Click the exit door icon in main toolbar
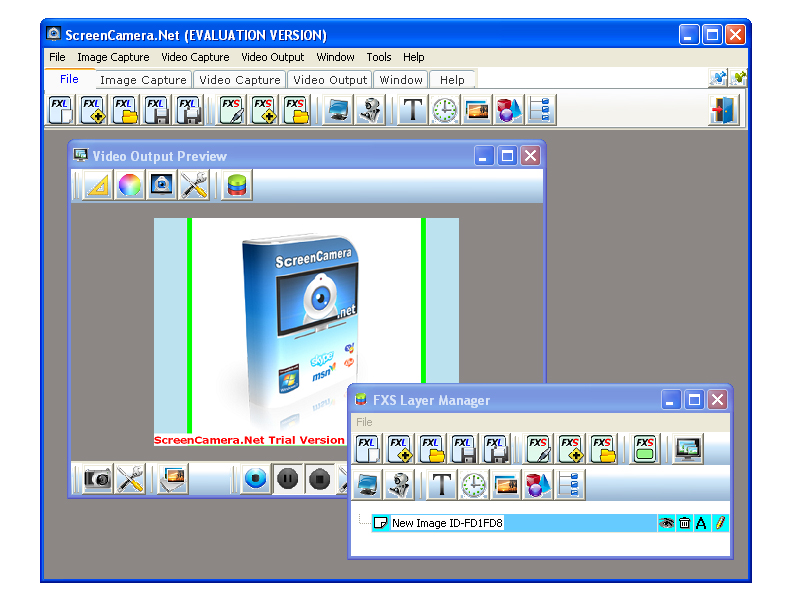The image size is (800, 600). 723,110
